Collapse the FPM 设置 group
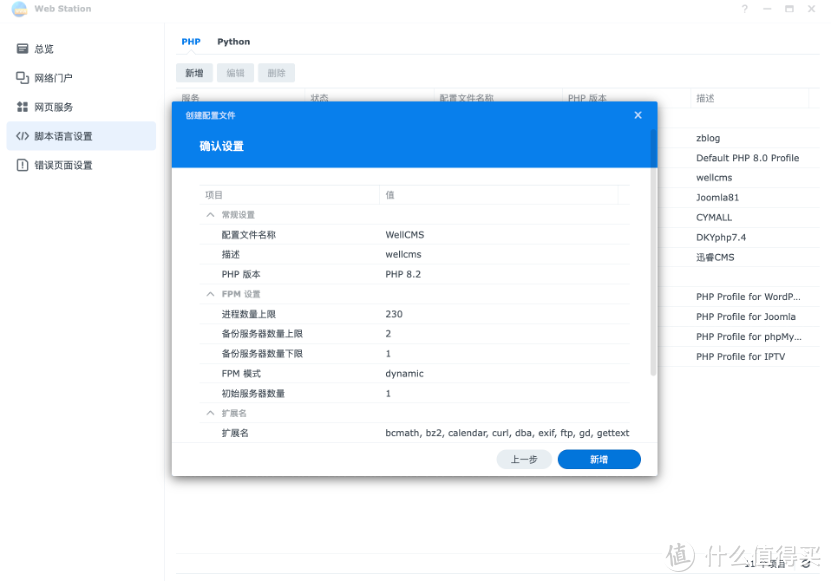This screenshot has height=582, width=832. (210, 294)
